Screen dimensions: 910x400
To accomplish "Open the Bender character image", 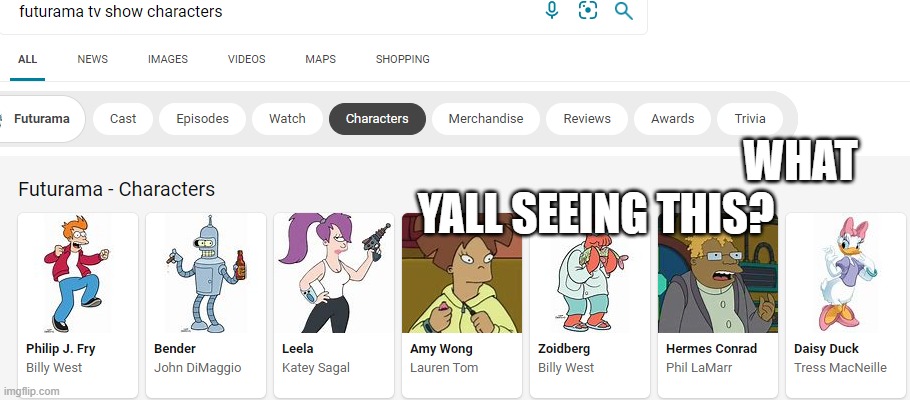I will [206, 273].
